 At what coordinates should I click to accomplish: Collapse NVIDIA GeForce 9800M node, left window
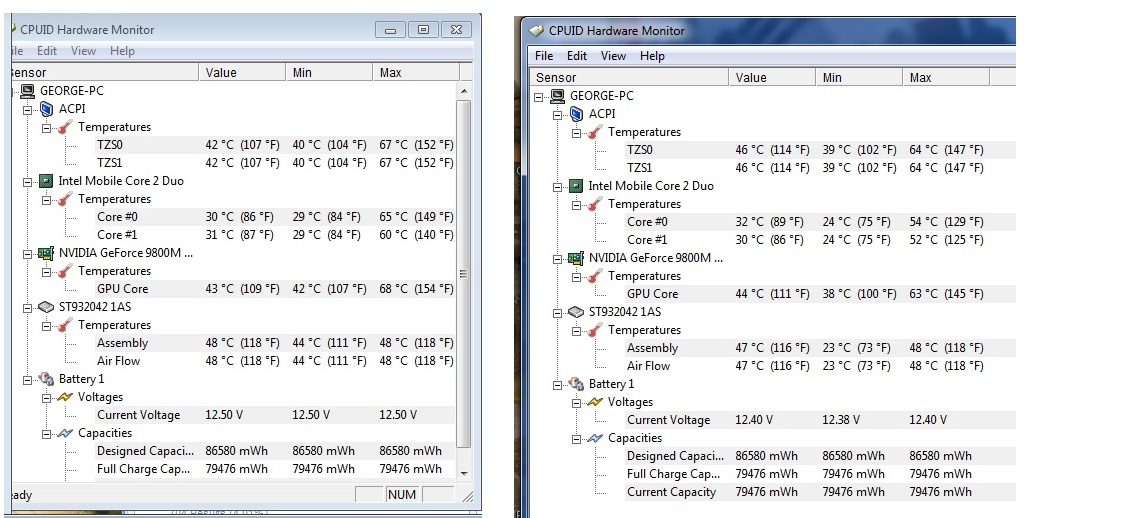point(28,253)
